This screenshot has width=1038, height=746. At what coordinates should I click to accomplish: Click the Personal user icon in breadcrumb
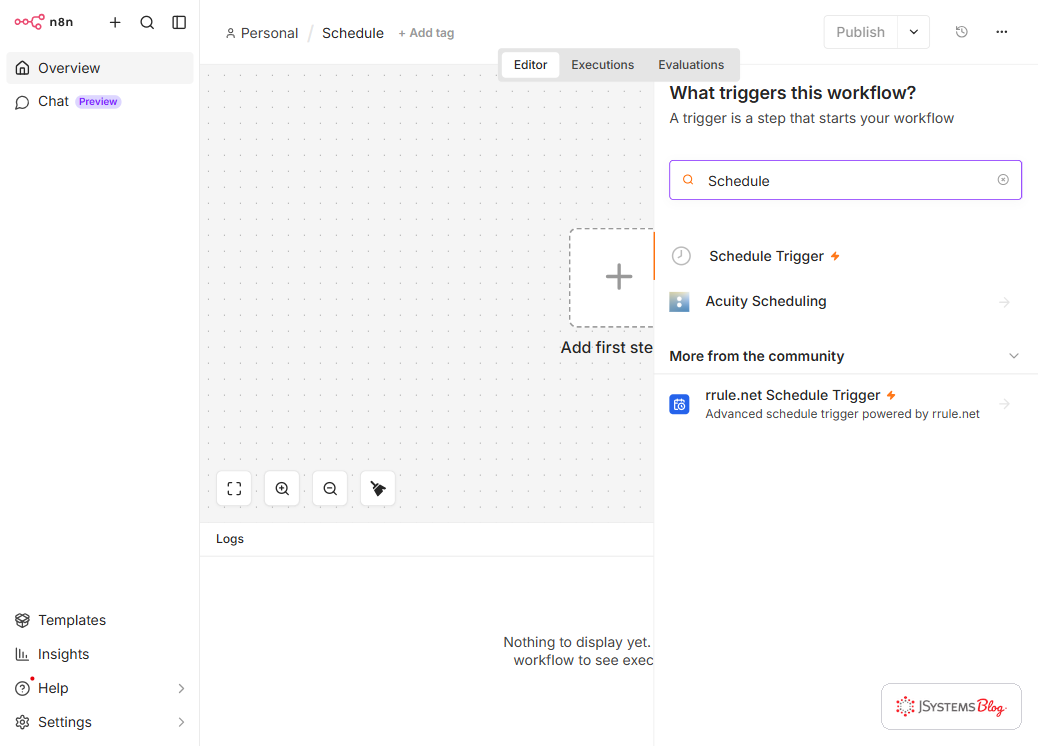(230, 33)
